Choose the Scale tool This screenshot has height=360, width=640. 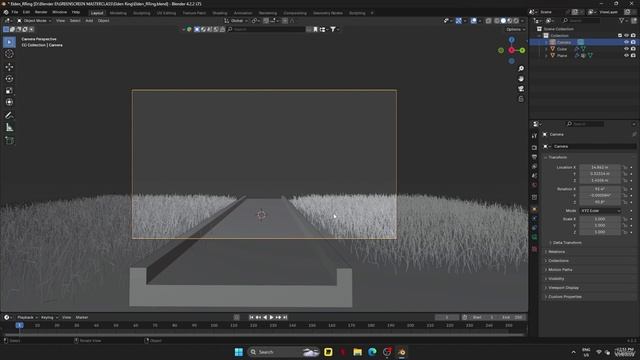tap(9, 91)
